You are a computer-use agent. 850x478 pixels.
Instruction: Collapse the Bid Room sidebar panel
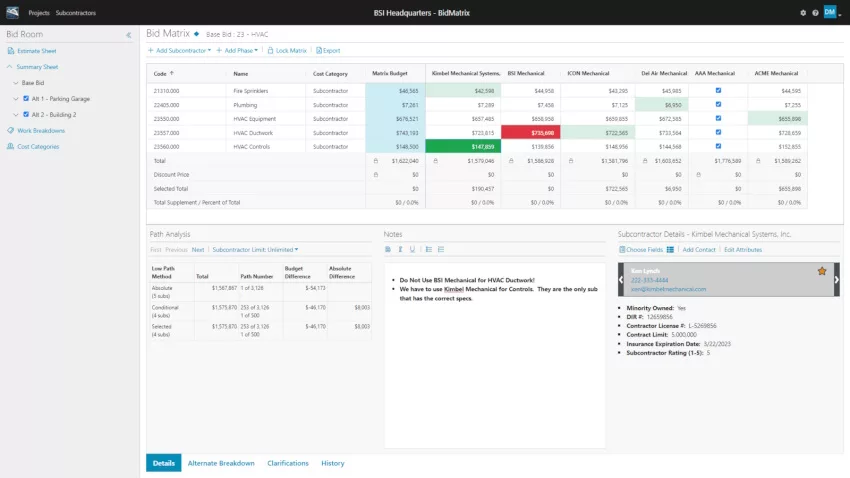[x=128, y=35]
